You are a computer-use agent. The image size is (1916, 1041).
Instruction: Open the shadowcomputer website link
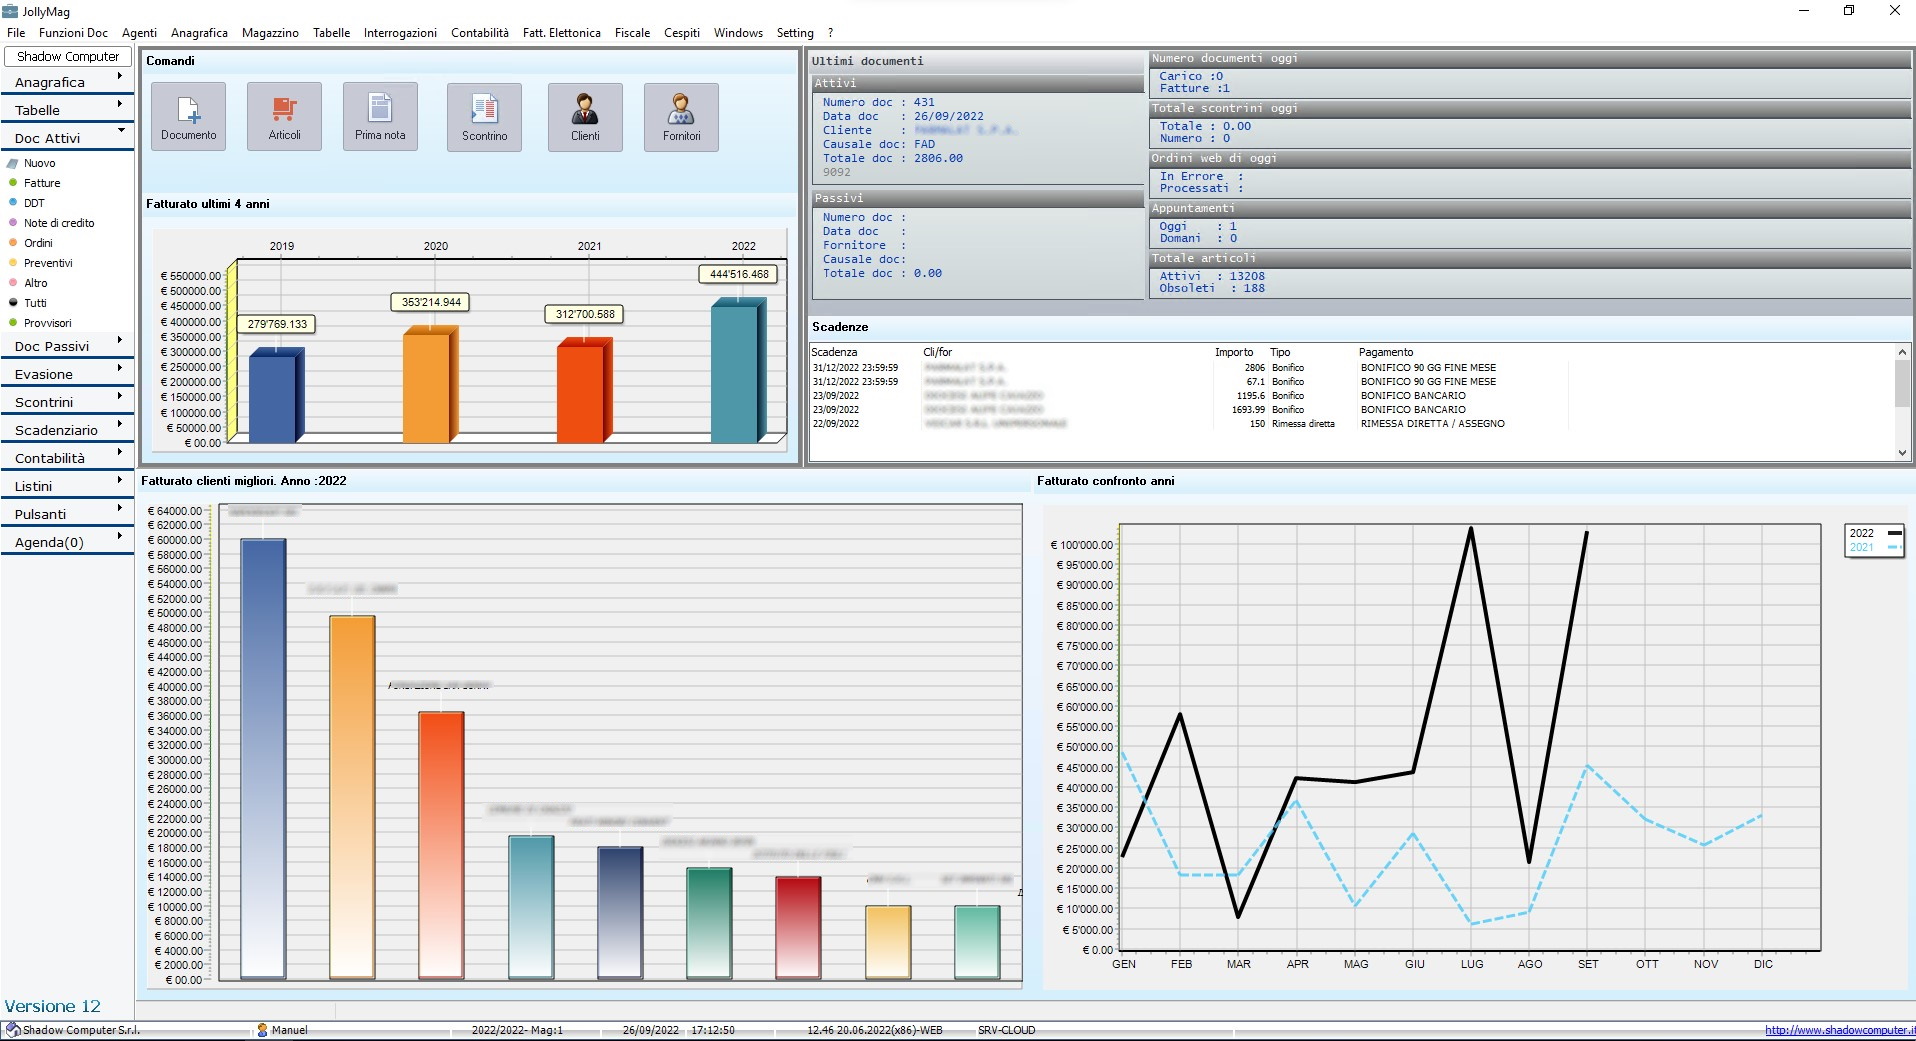(1838, 1030)
